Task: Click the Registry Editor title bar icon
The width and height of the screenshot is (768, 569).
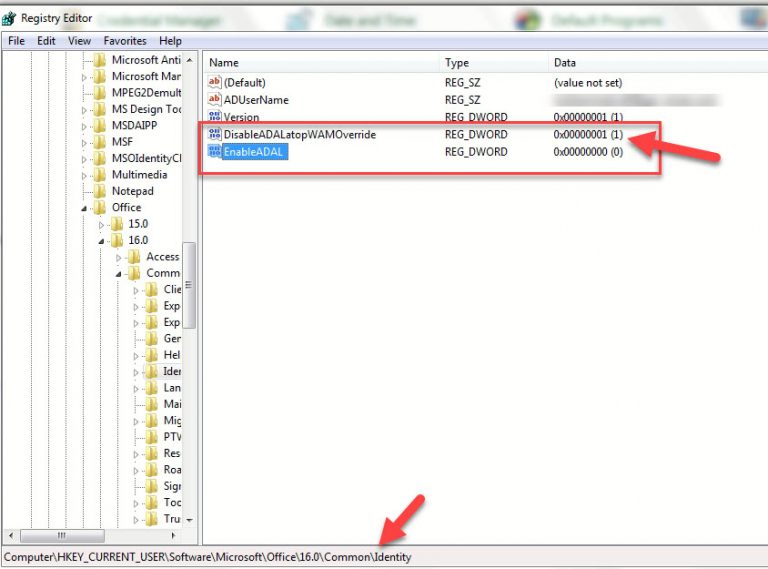Action: [x=10, y=18]
